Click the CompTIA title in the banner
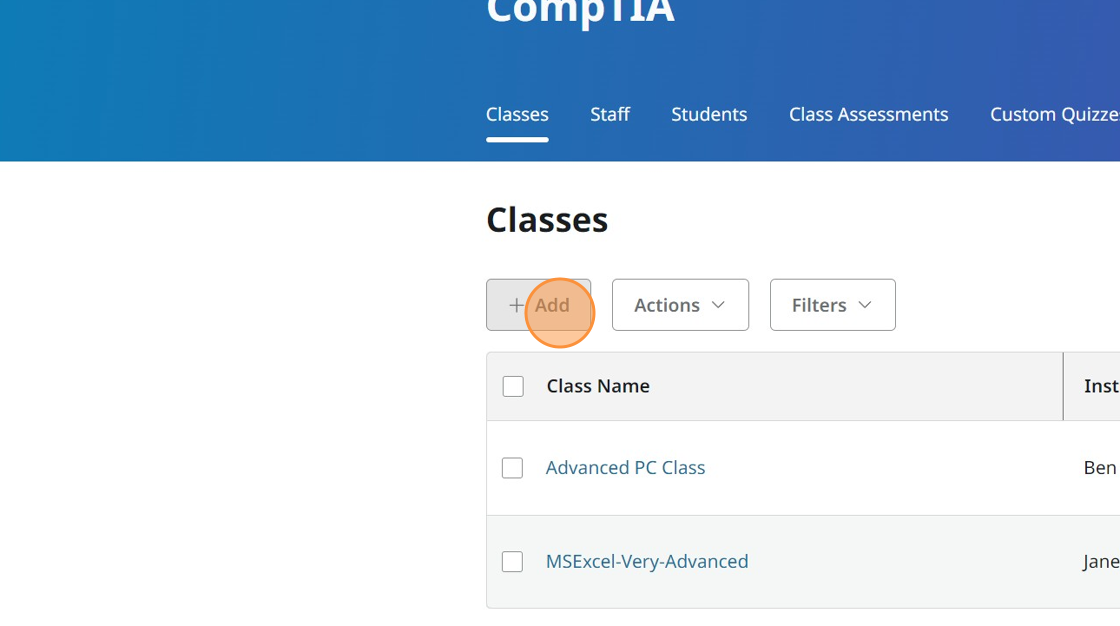This screenshot has width=1120, height=626. tap(580, 12)
